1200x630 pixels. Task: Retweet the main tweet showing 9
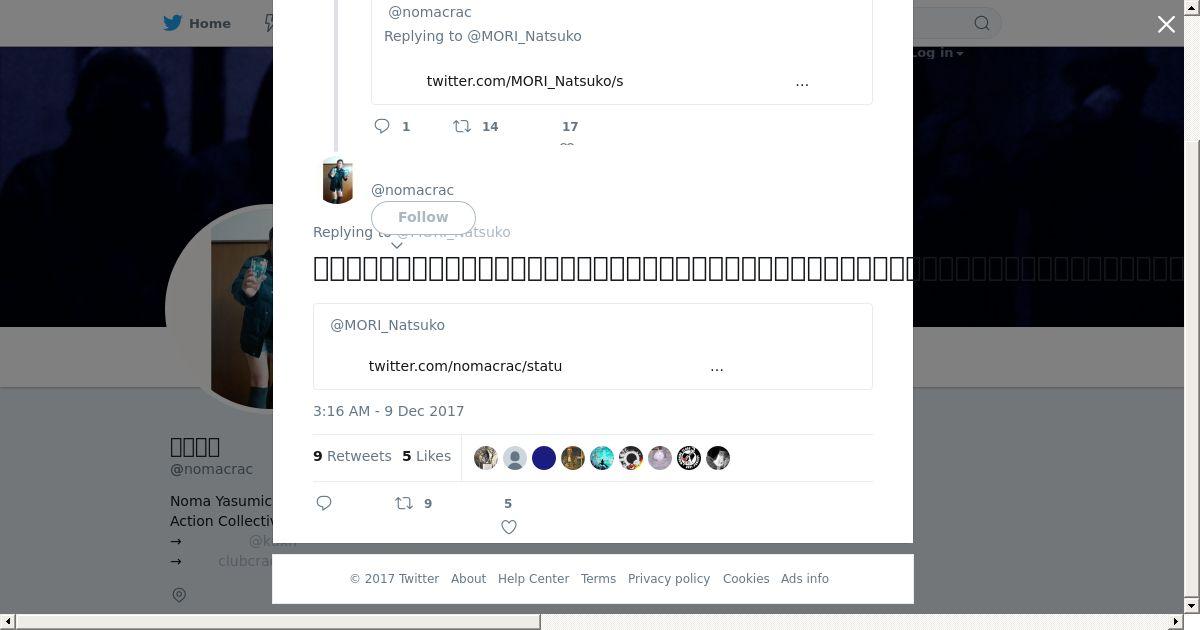pyautogui.click(x=404, y=503)
